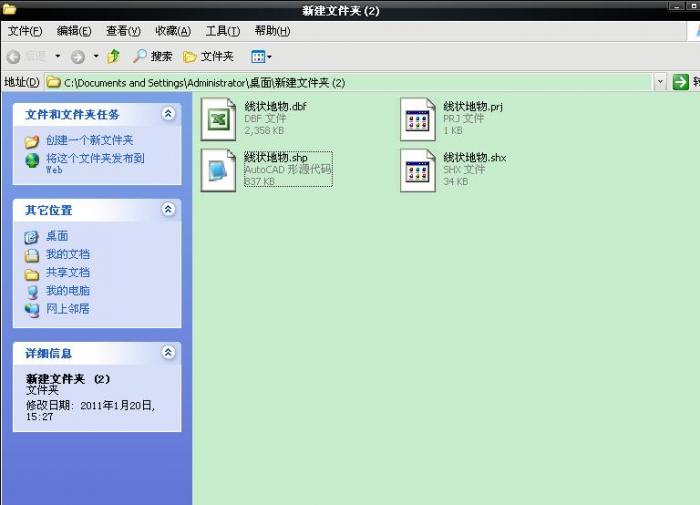Open 我的电脑 from other places

[x=67, y=291]
